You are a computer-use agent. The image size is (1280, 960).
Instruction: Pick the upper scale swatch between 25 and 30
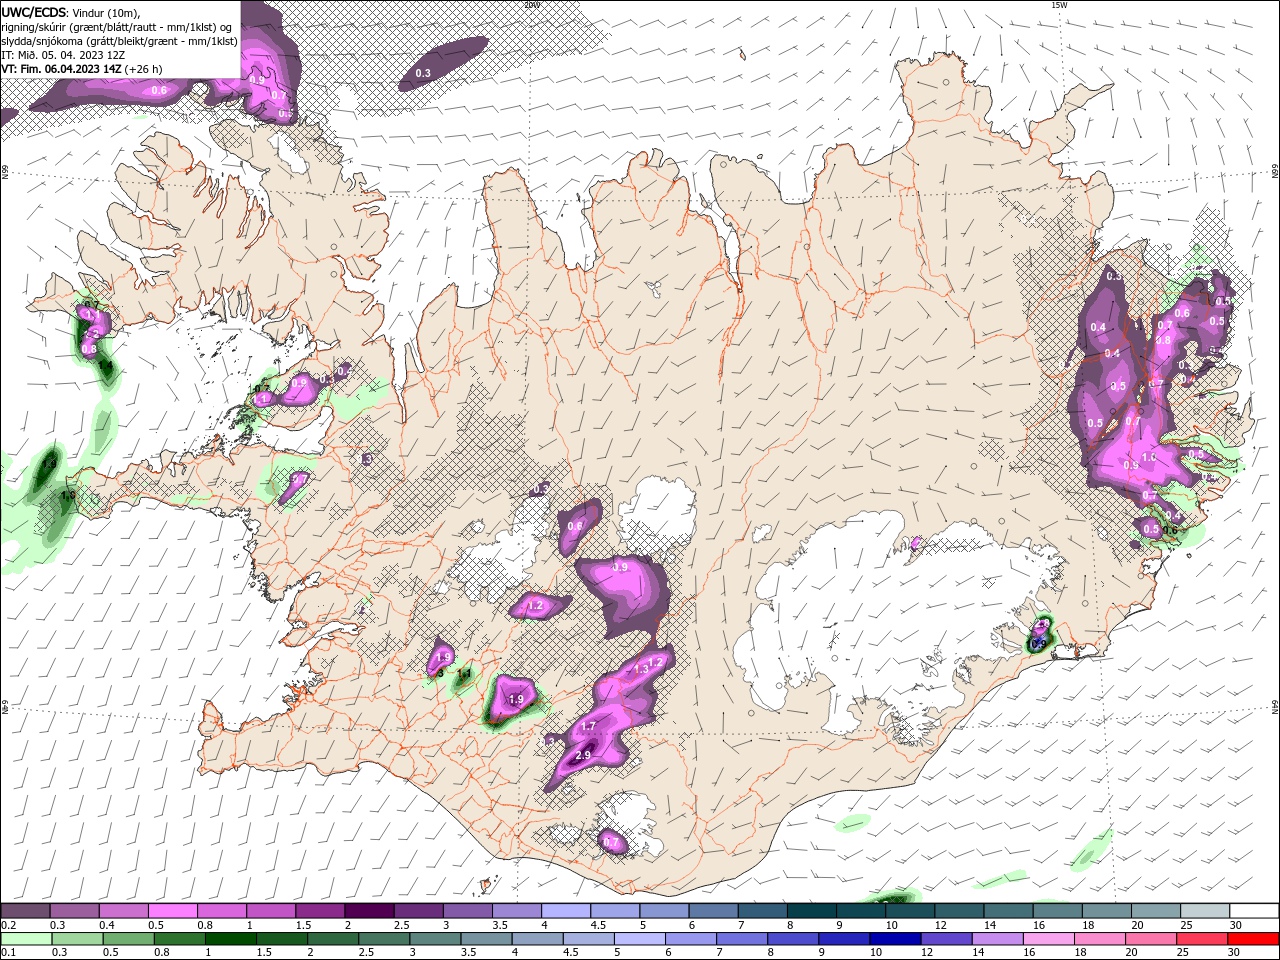[1205, 911]
